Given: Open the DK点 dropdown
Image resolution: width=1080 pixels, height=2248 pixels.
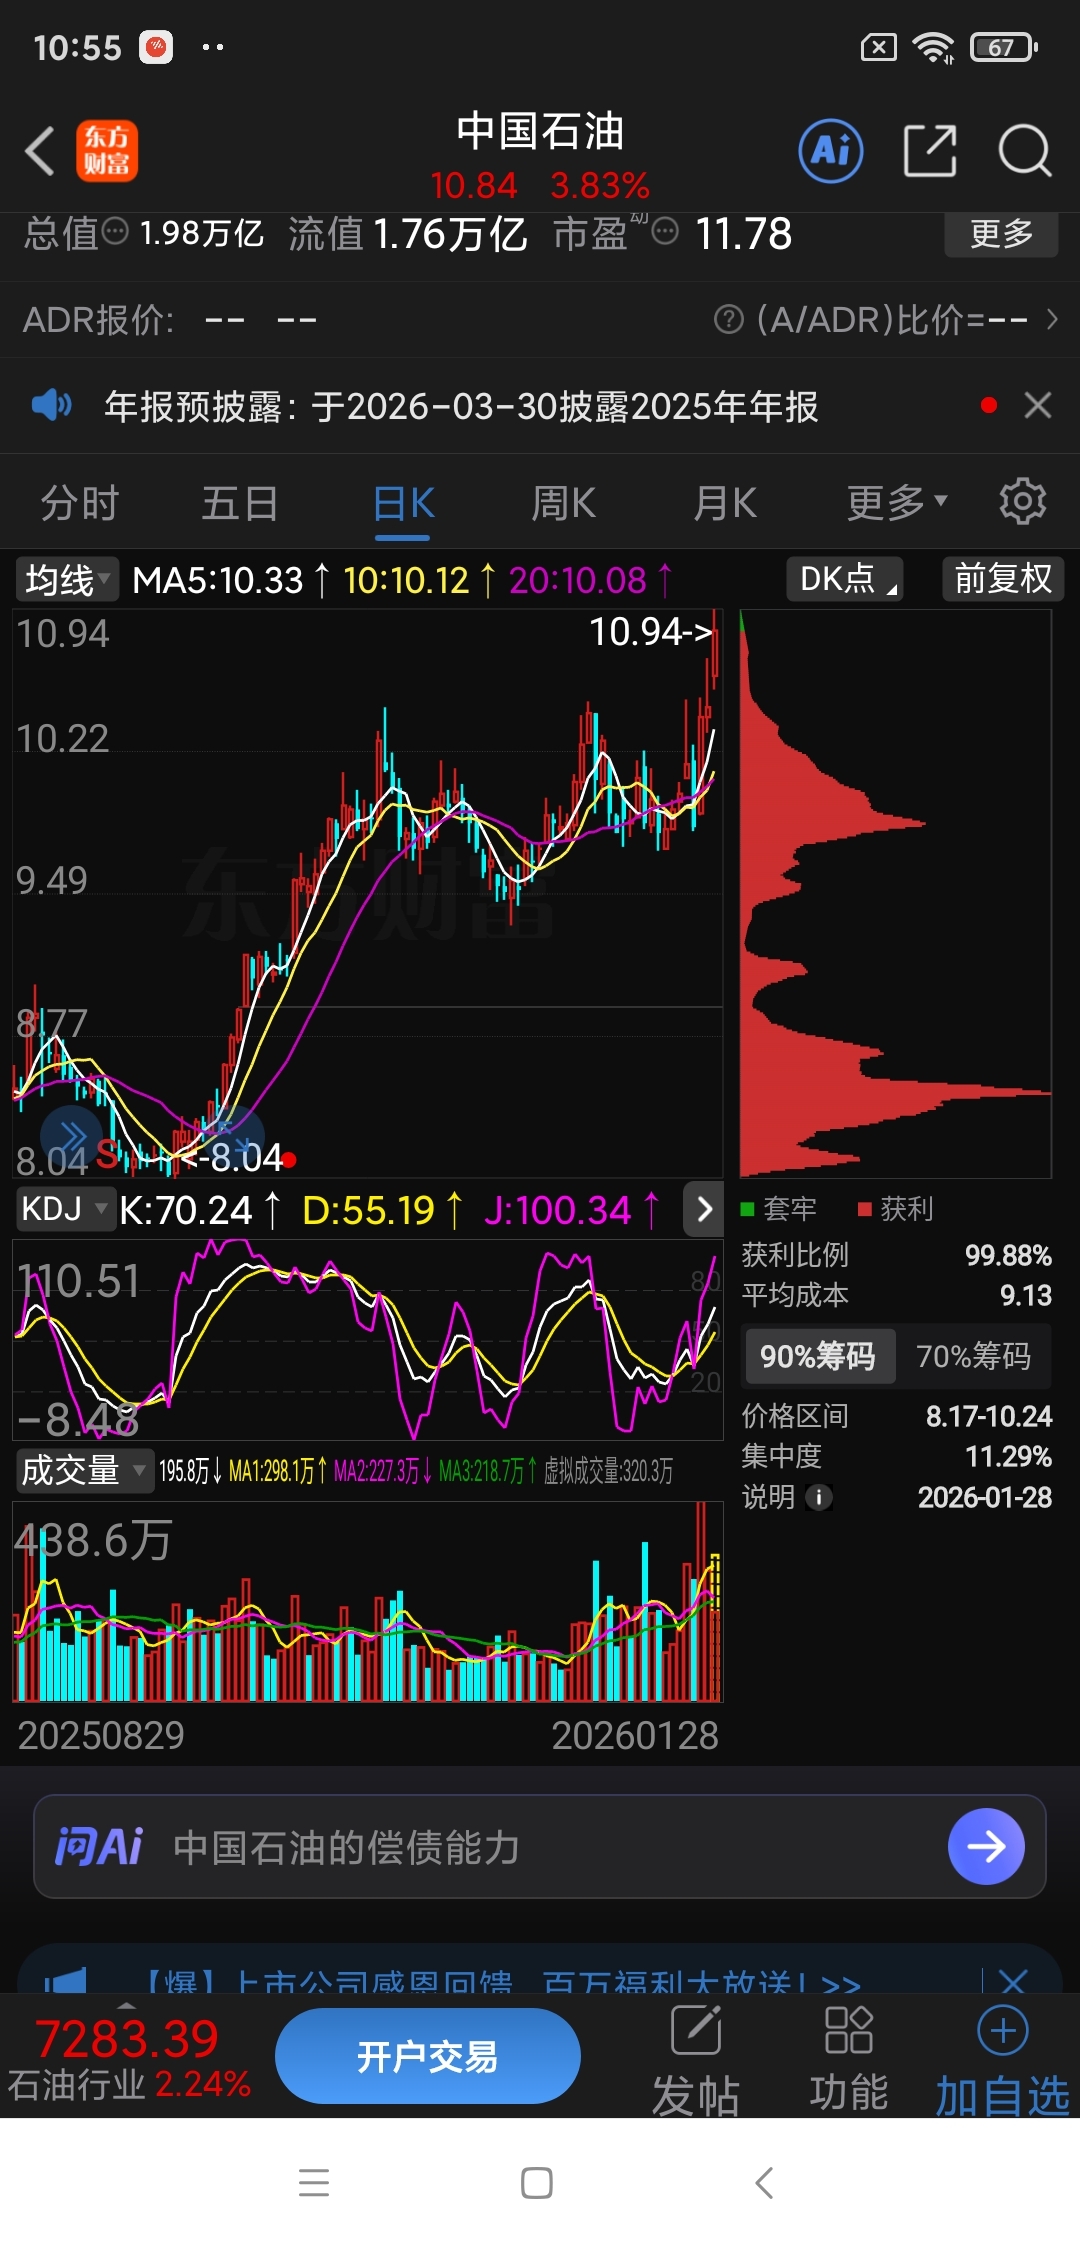Looking at the screenshot, I should coord(845,579).
